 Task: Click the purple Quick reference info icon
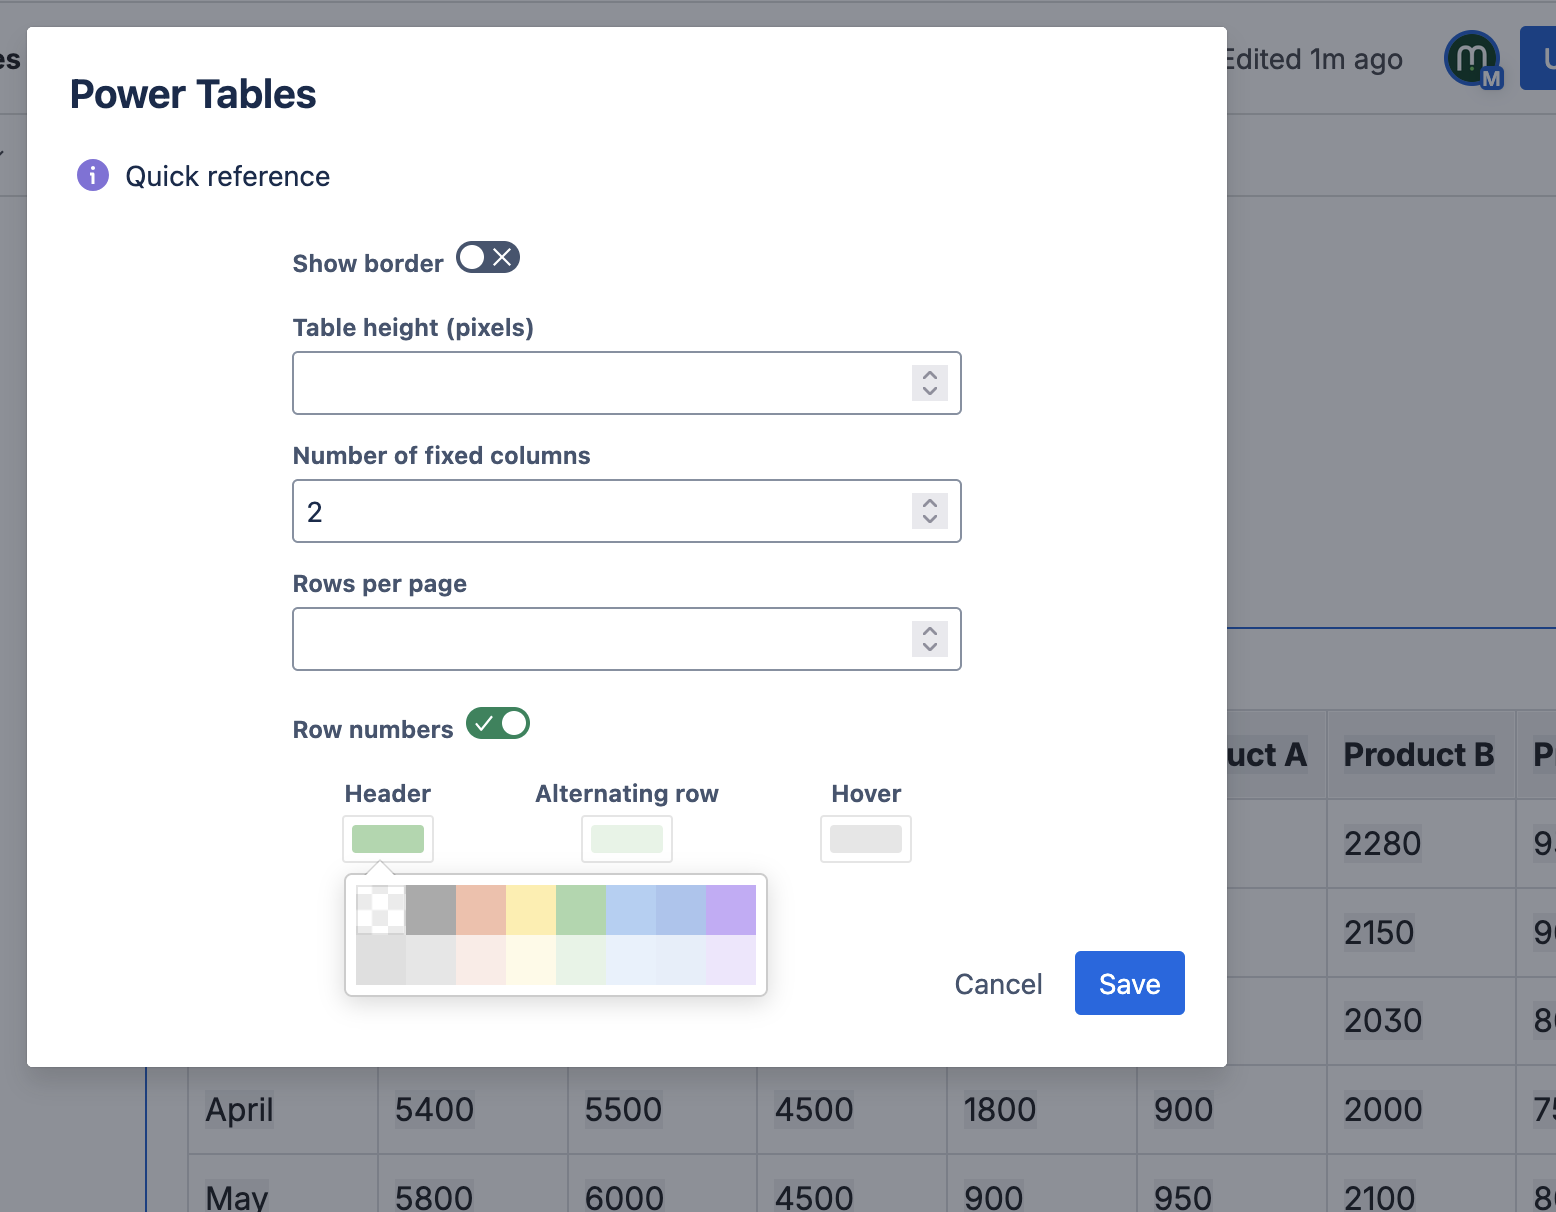tap(93, 175)
